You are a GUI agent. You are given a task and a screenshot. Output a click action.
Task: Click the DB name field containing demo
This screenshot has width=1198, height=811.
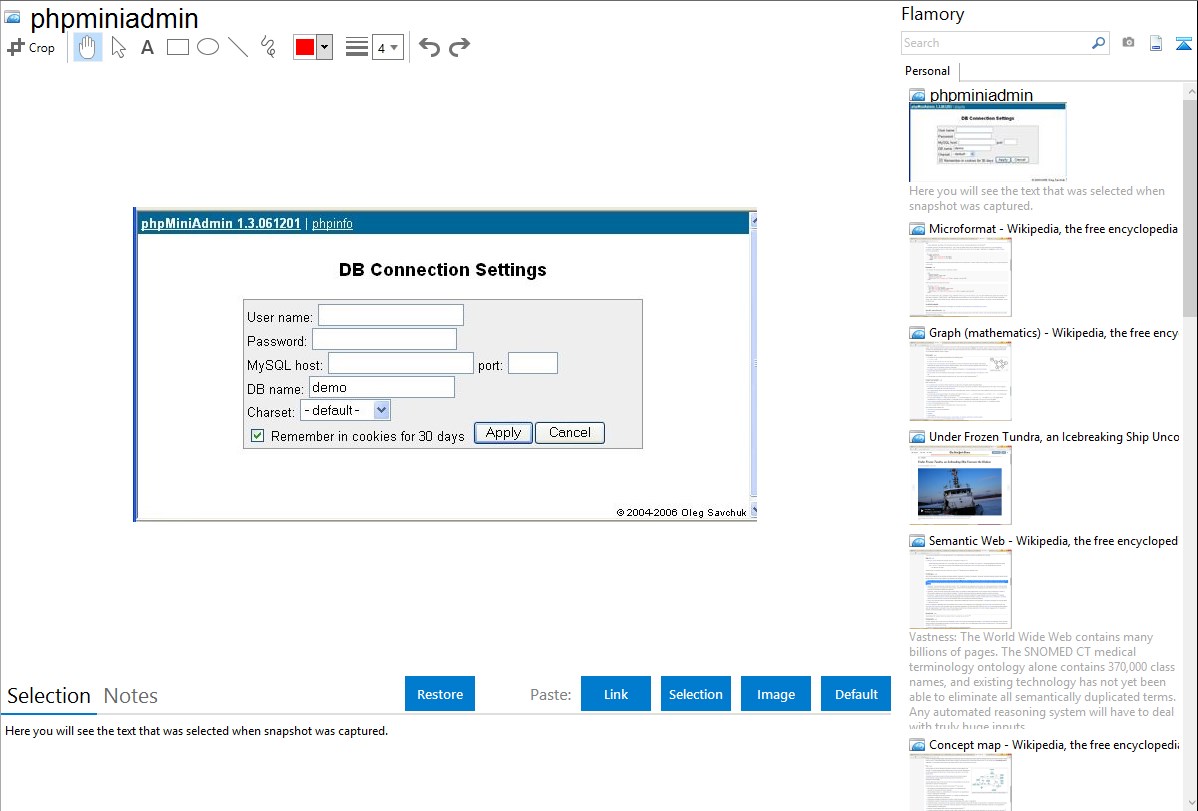point(382,388)
